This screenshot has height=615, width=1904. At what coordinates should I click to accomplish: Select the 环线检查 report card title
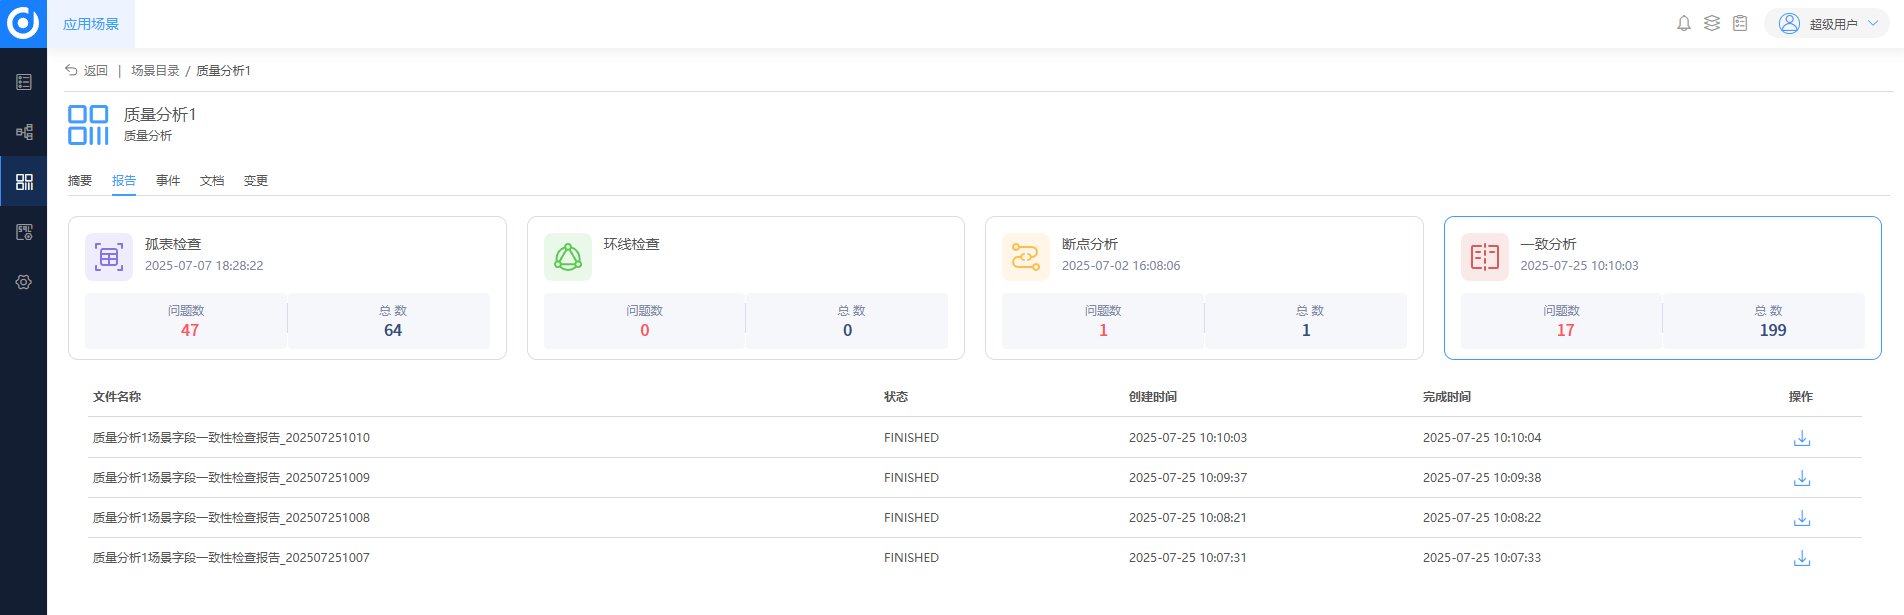tap(632, 244)
